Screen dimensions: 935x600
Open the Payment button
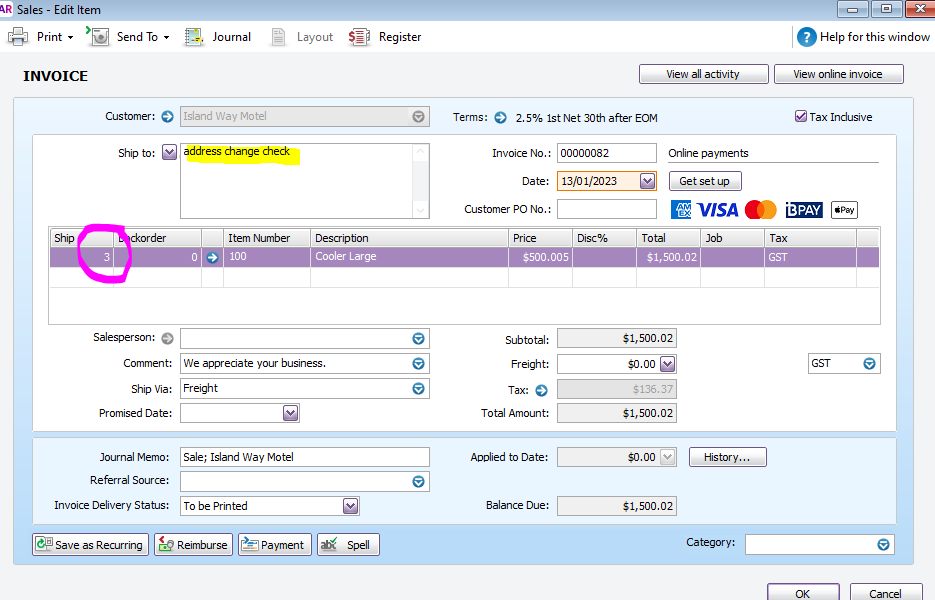(x=273, y=545)
